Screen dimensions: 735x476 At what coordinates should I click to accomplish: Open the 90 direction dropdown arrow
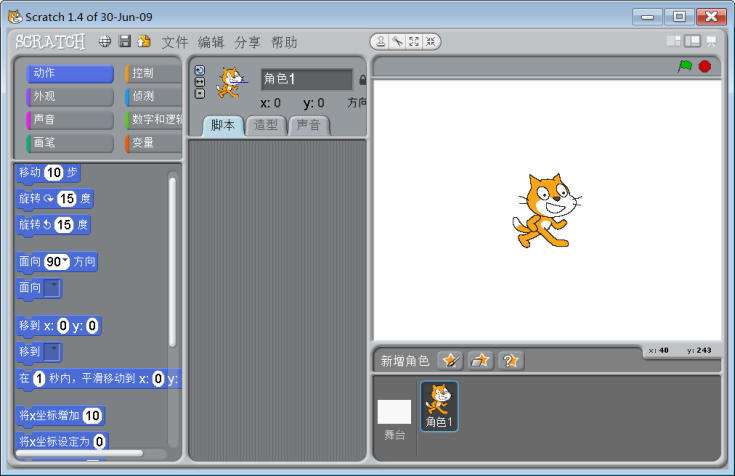point(65,260)
